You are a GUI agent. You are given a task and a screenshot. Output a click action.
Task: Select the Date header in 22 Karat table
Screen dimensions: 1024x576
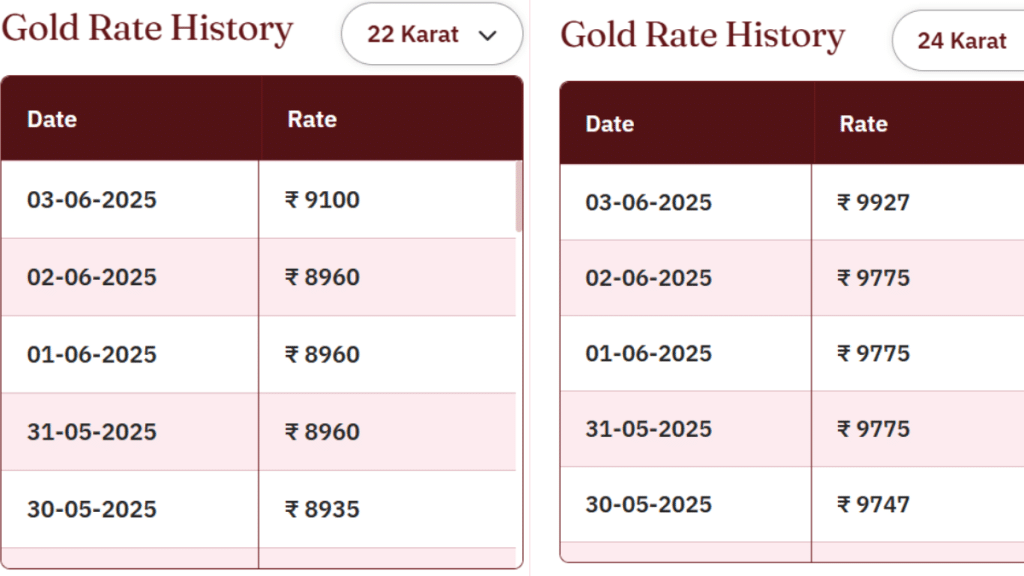click(x=52, y=120)
